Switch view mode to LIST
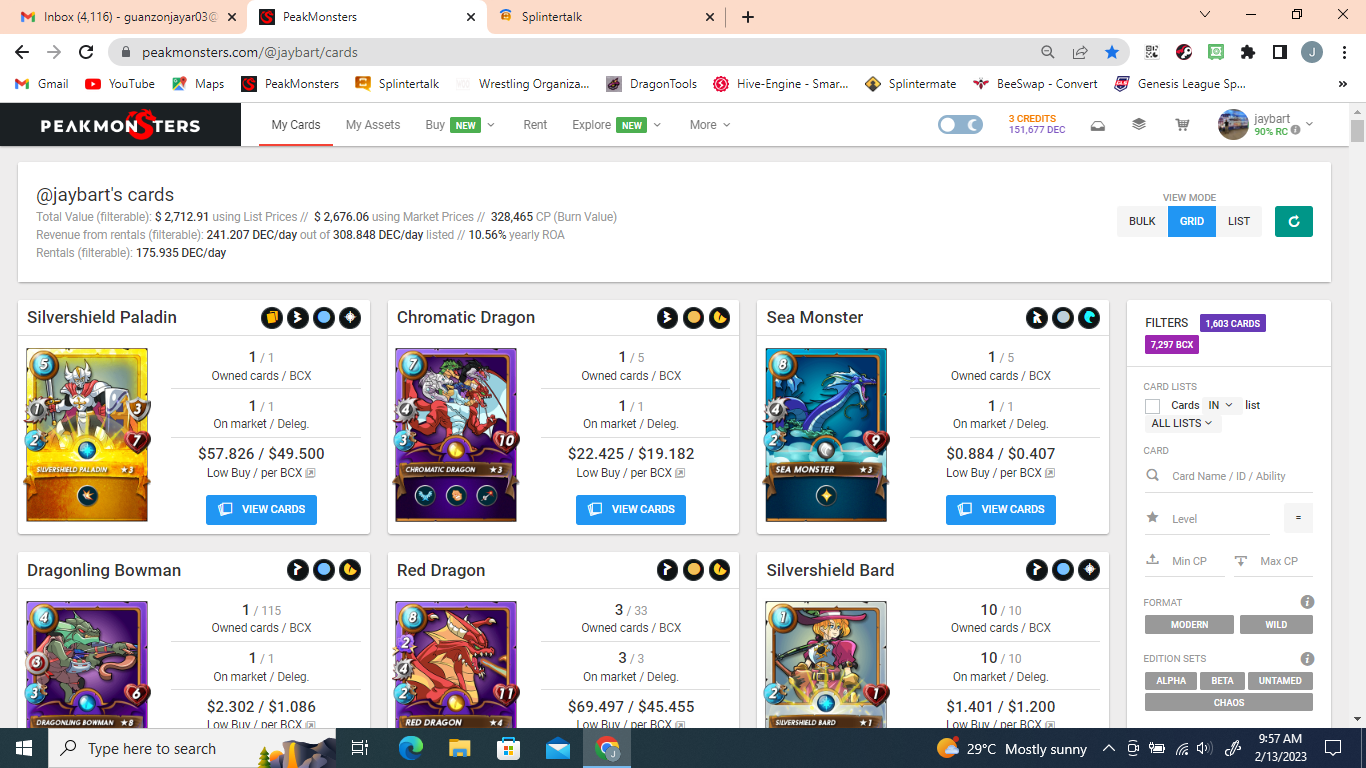1366x768 pixels. coord(1239,221)
